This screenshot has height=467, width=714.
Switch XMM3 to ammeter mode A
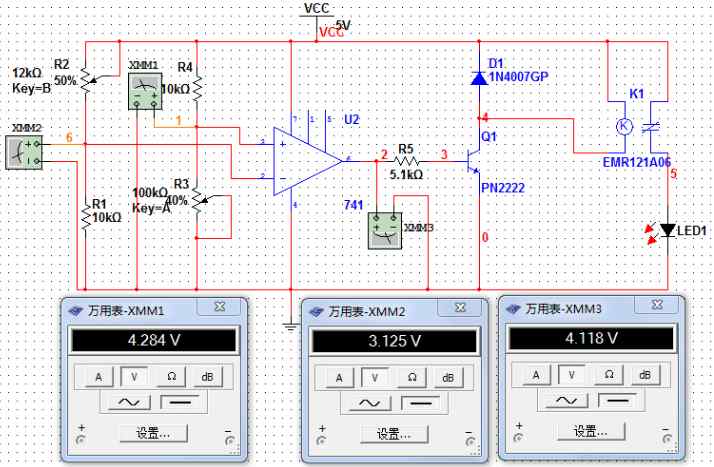tap(536, 375)
